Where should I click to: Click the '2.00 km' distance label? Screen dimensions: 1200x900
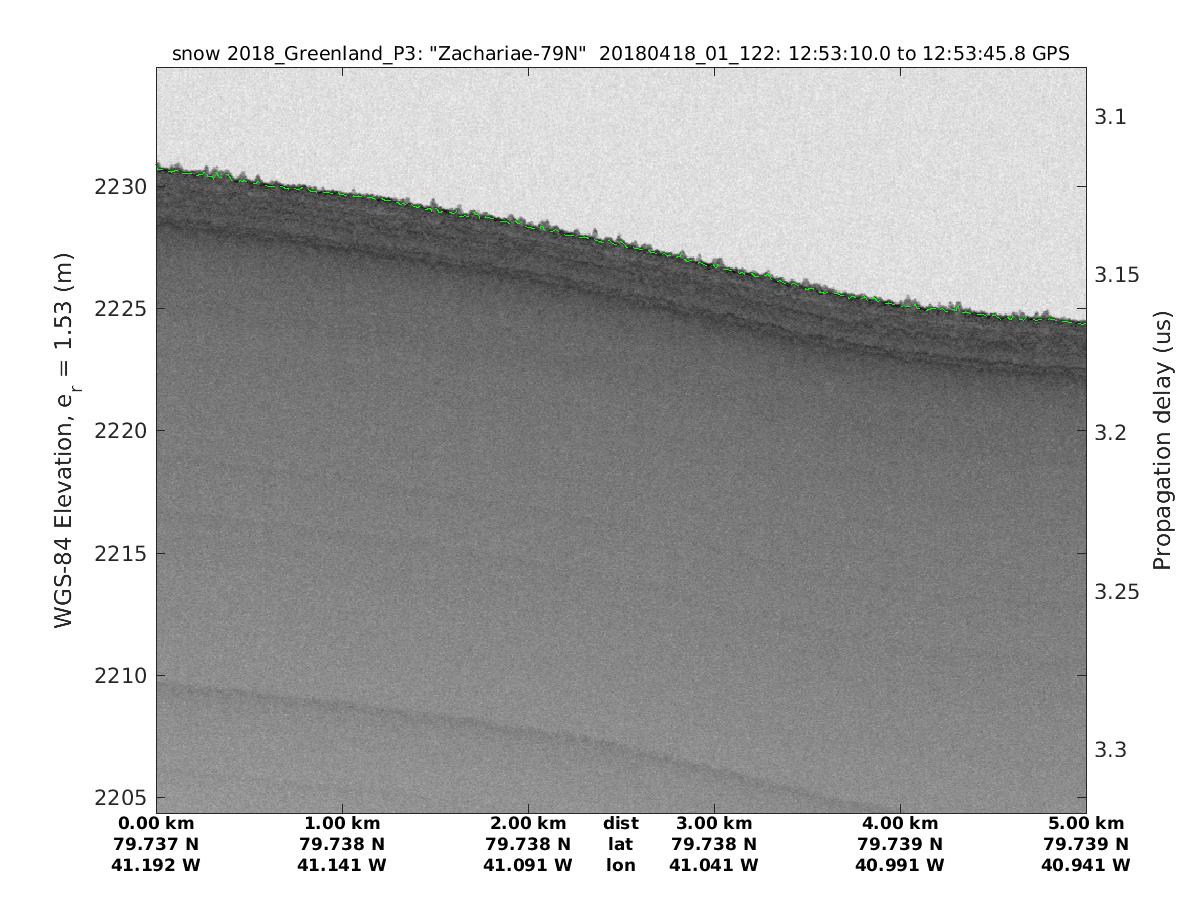pos(528,824)
